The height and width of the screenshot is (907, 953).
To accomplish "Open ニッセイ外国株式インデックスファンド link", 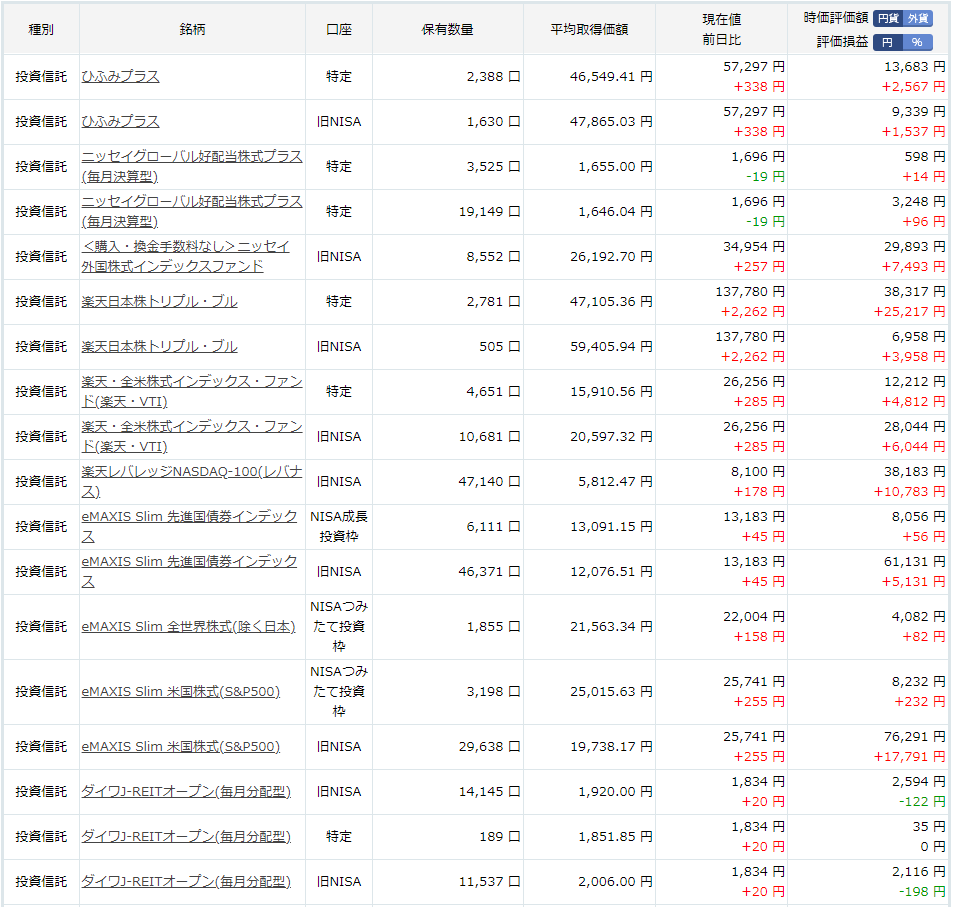I will click(185, 256).
